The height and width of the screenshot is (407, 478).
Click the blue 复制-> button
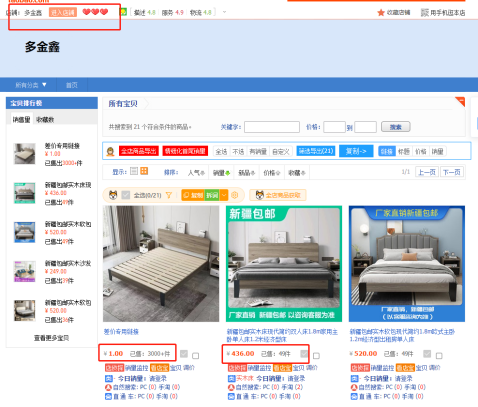[x=356, y=151]
